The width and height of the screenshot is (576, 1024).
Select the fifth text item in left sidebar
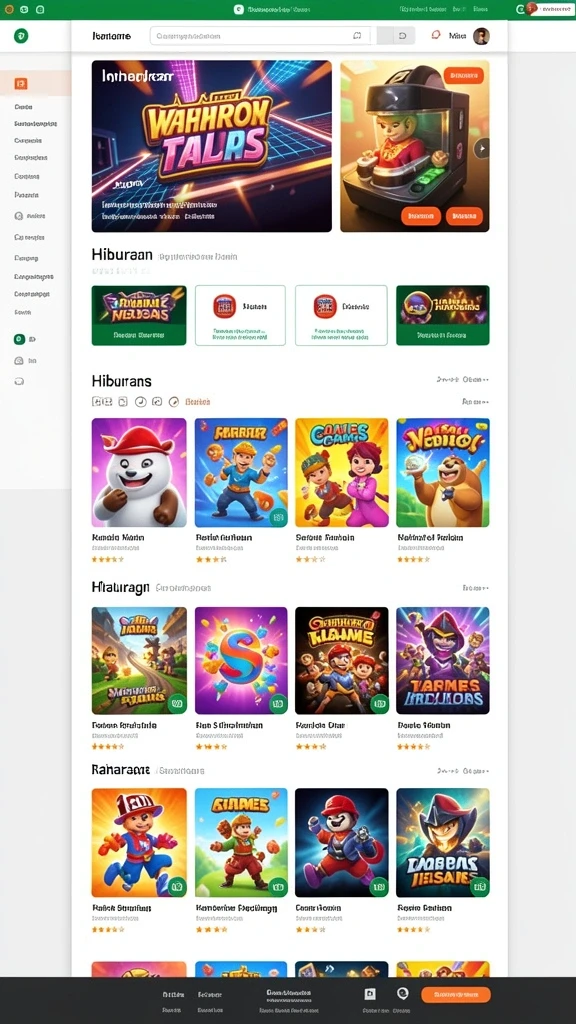(x=27, y=176)
